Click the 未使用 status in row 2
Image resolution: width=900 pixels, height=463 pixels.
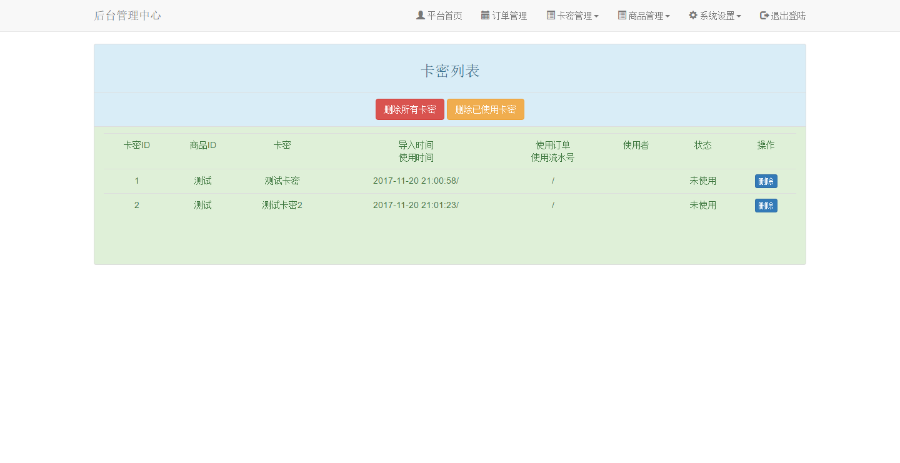[x=703, y=205]
